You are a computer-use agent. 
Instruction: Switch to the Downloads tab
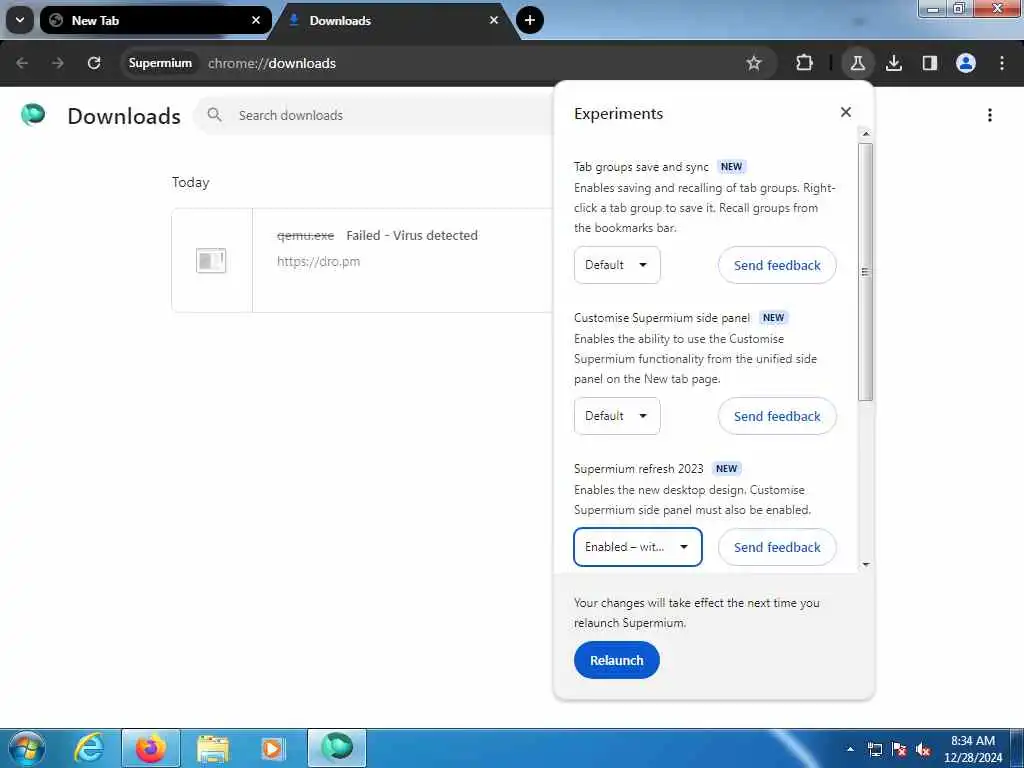tap(395, 20)
